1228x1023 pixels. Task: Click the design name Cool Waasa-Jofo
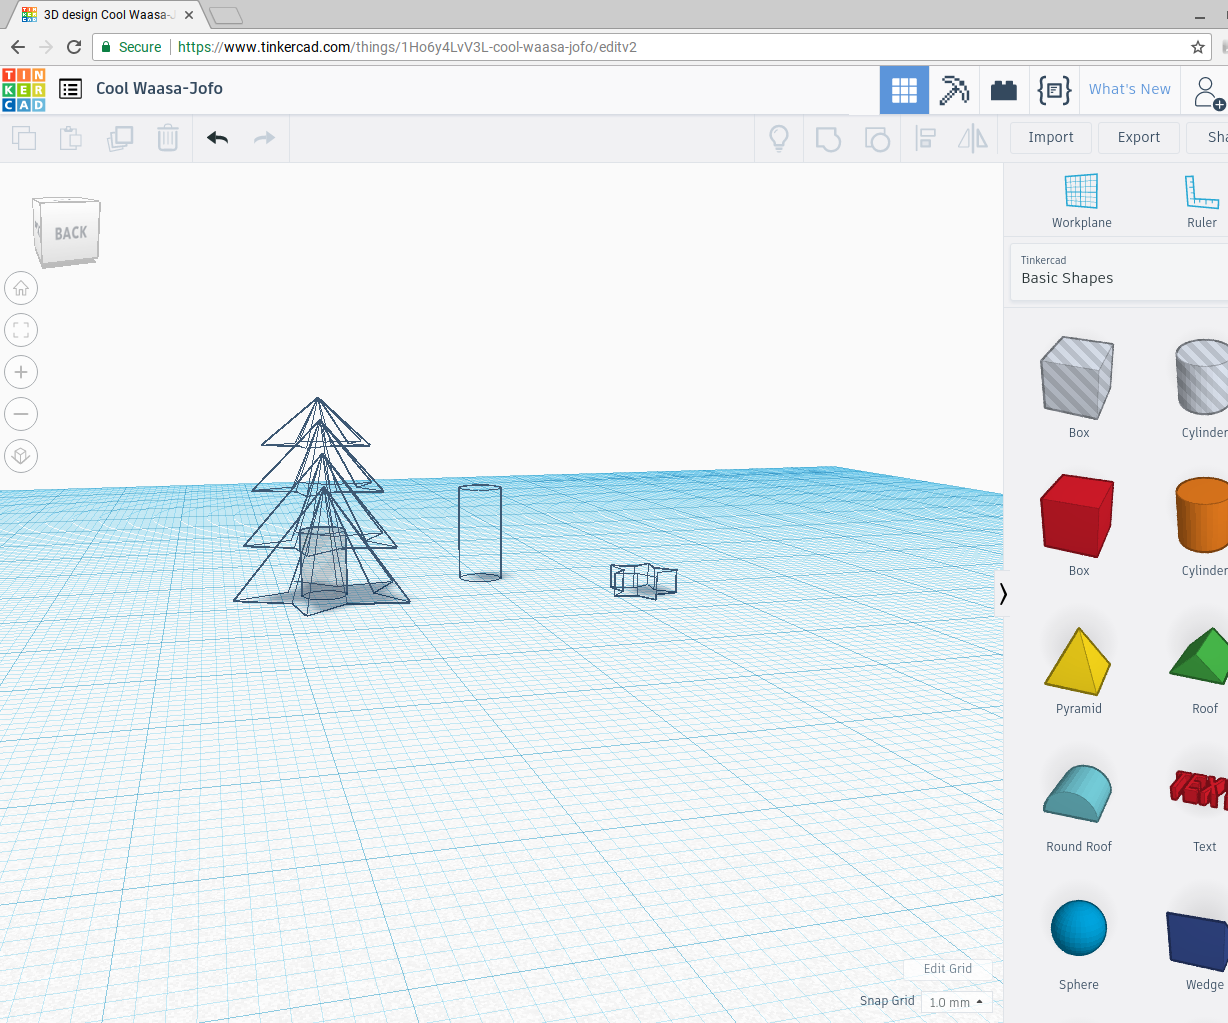[x=159, y=88]
